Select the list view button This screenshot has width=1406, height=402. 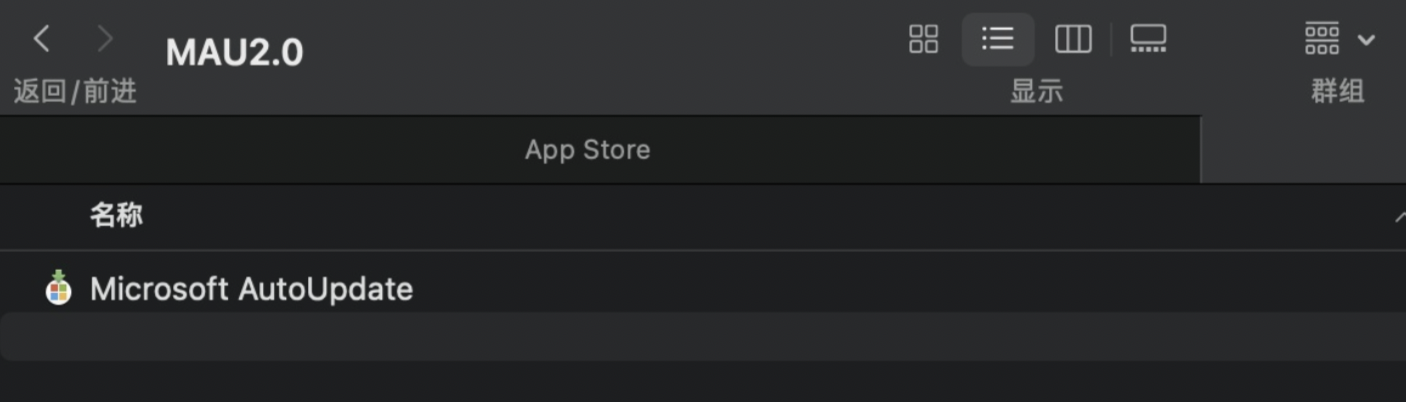coord(998,39)
